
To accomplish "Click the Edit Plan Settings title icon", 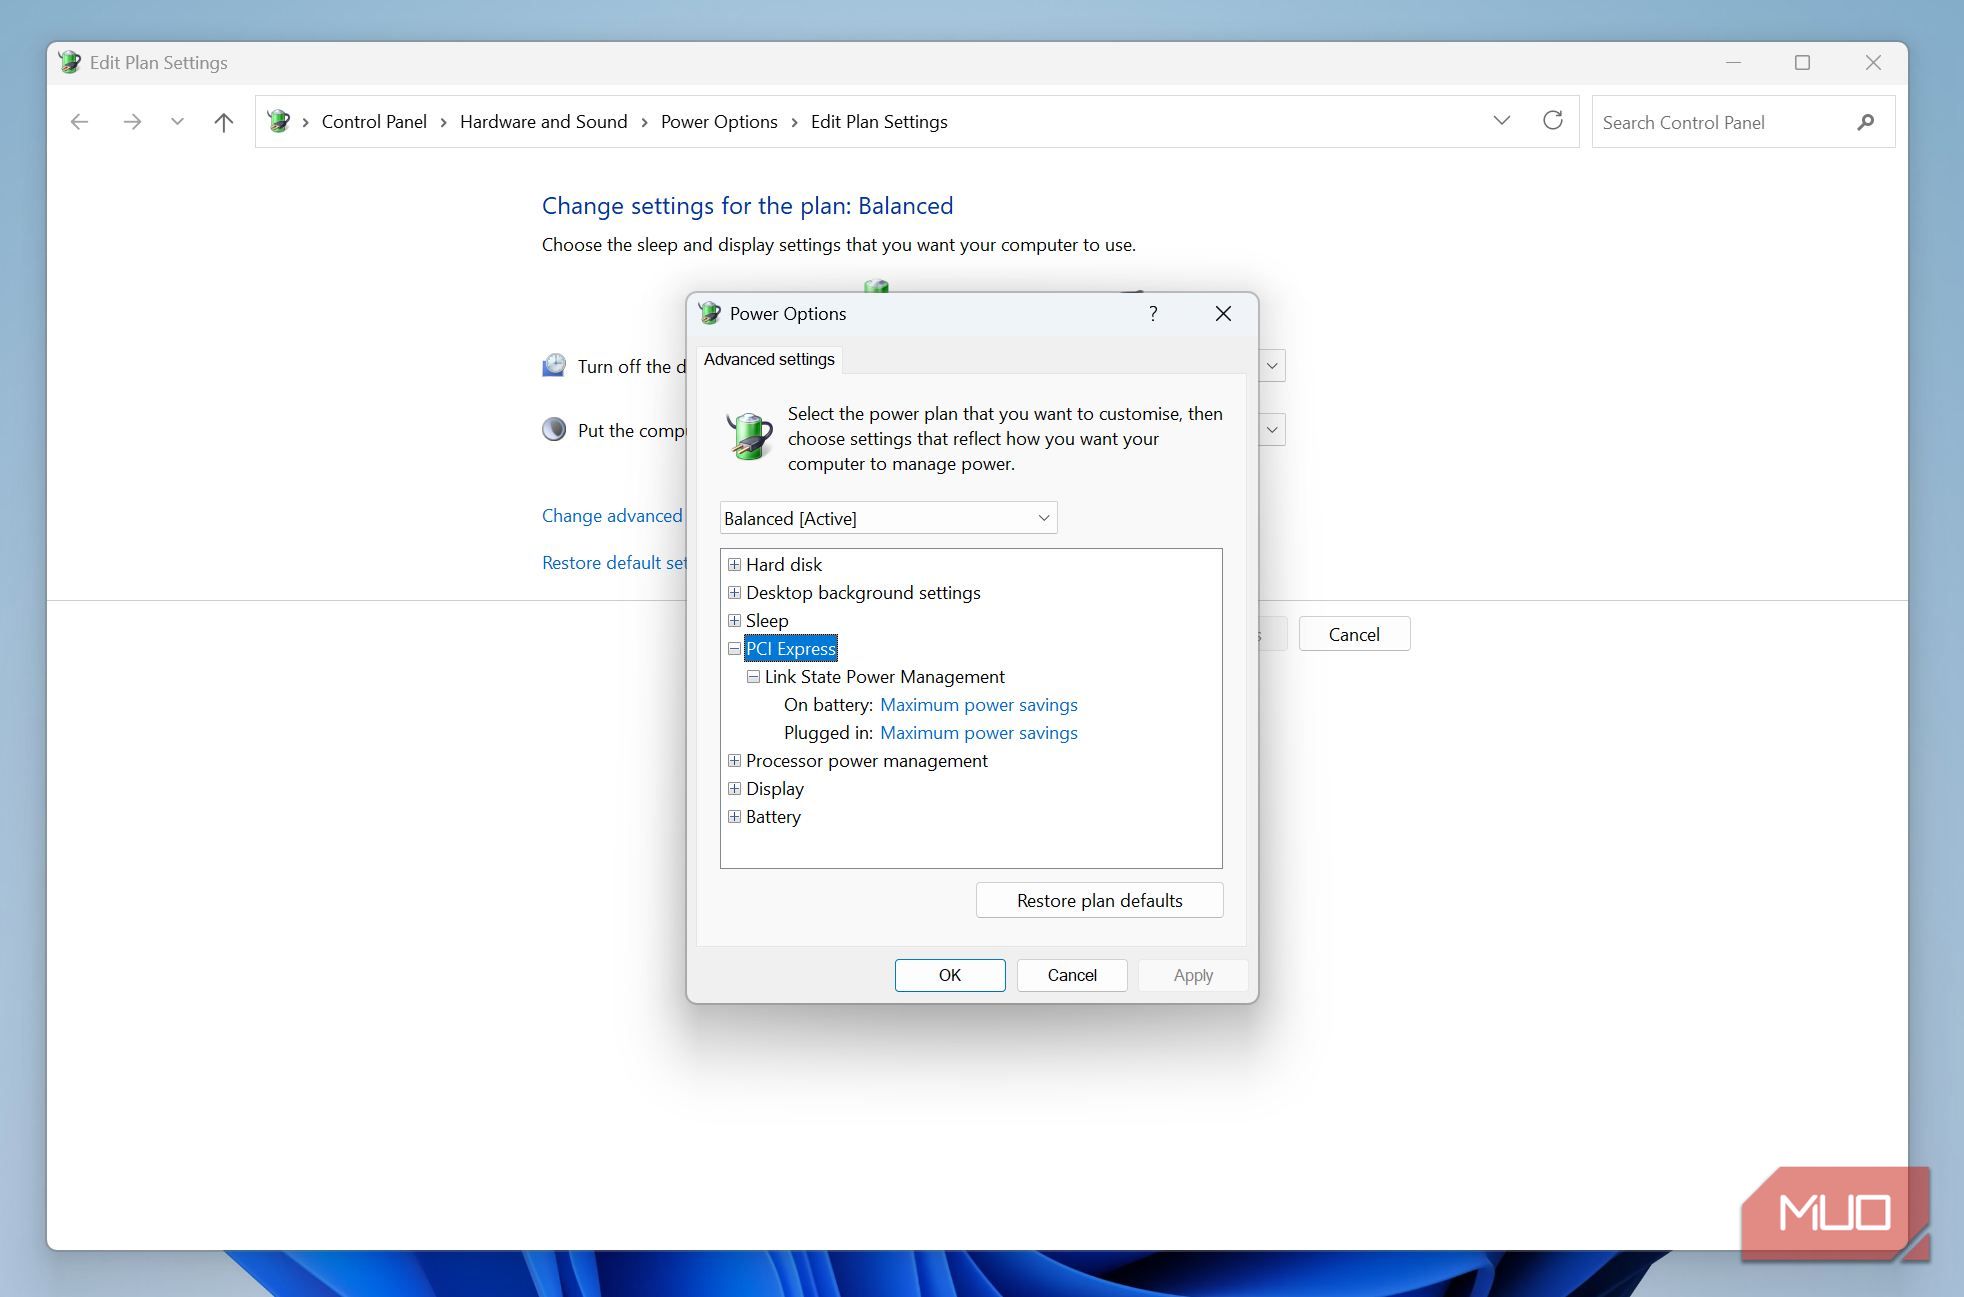I will point(69,62).
